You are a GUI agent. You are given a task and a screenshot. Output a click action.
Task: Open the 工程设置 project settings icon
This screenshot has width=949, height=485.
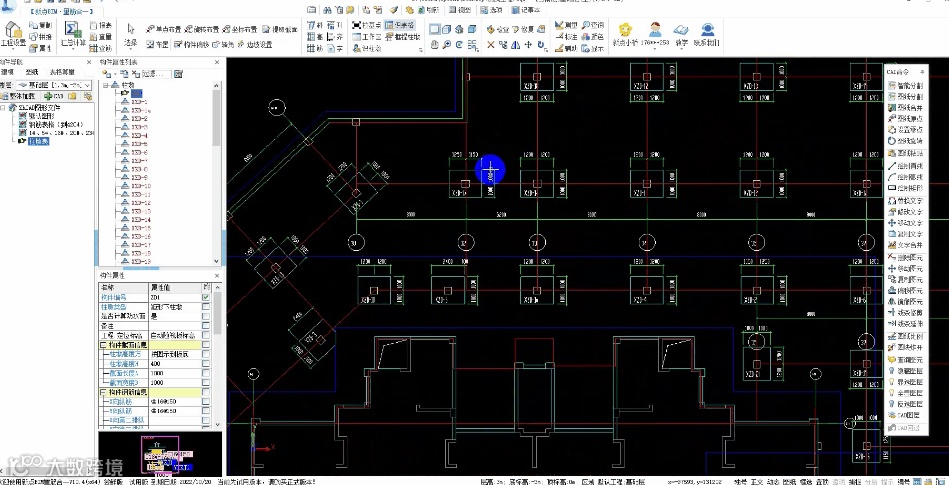pyautogui.click(x=14, y=30)
